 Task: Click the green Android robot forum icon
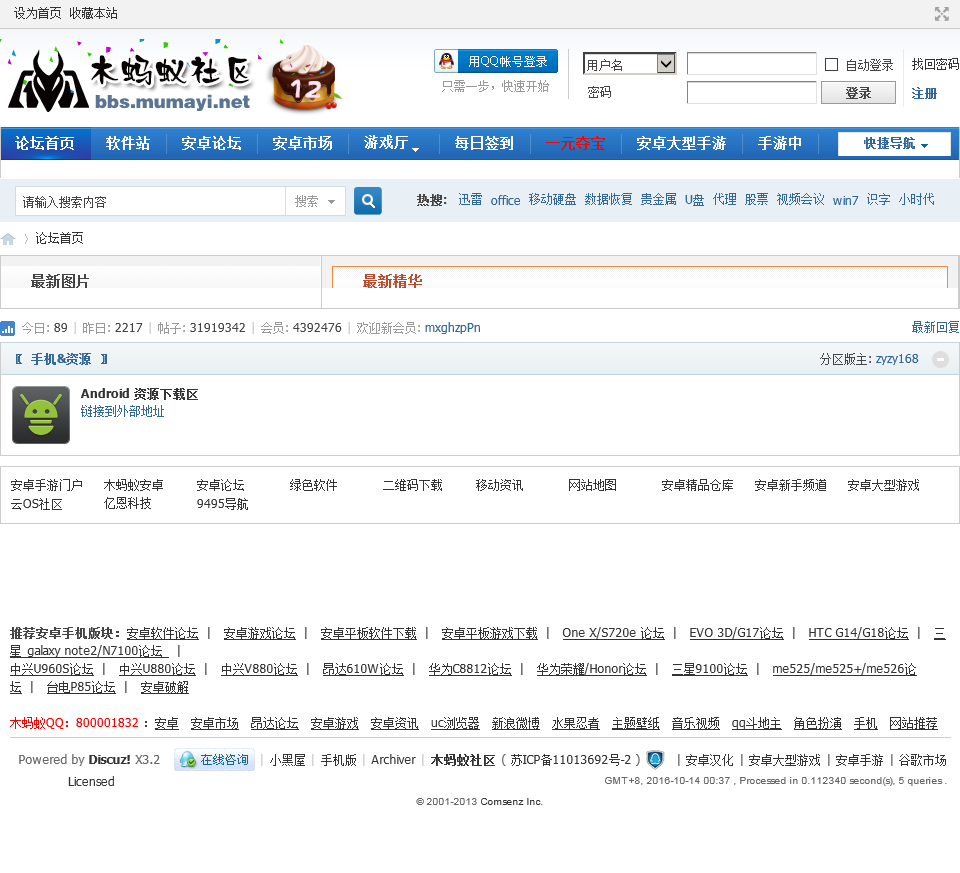pyautogui.click(x=41, y=414)
